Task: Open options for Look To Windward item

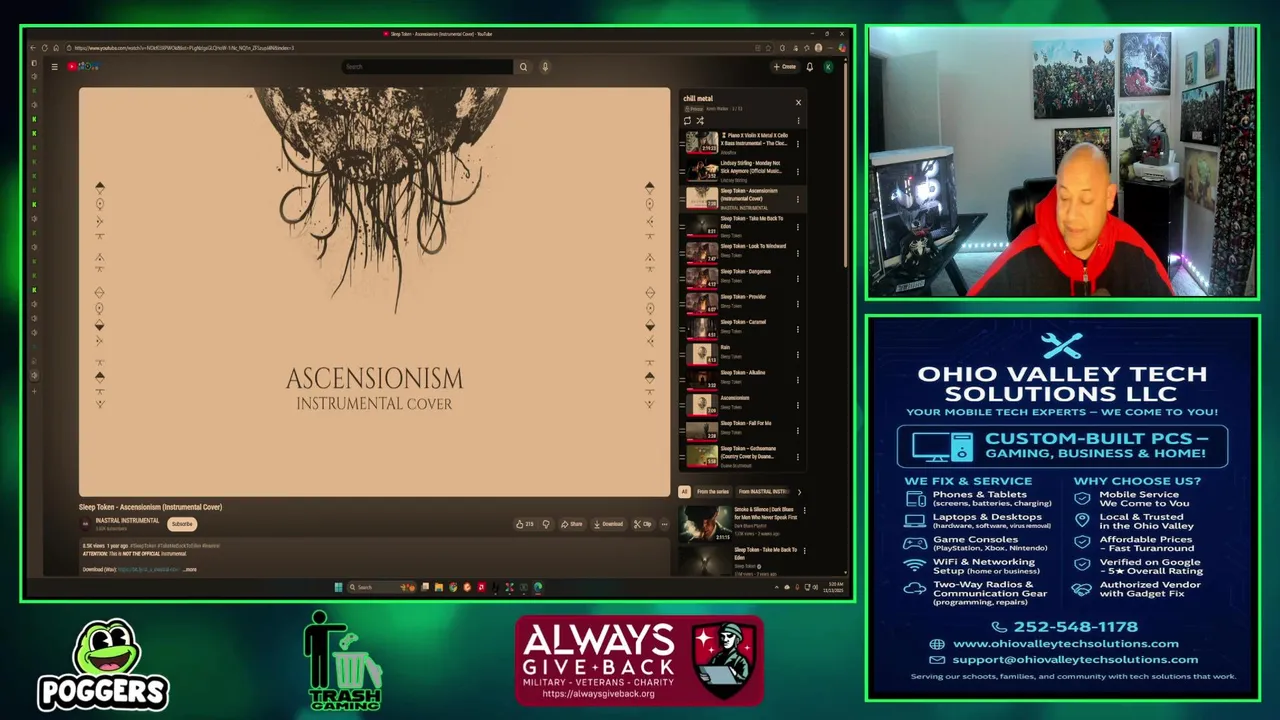Action: click(x=798, y=253)
